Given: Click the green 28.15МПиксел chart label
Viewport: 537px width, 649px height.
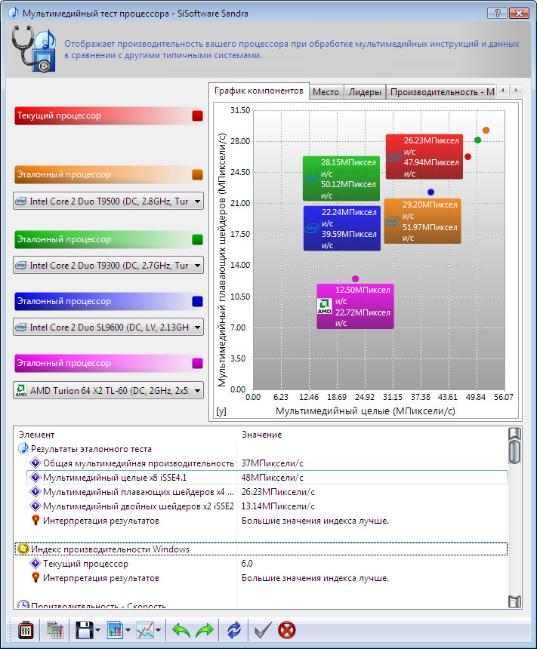Looking at the screenshot, I should [x=342, y=178].
